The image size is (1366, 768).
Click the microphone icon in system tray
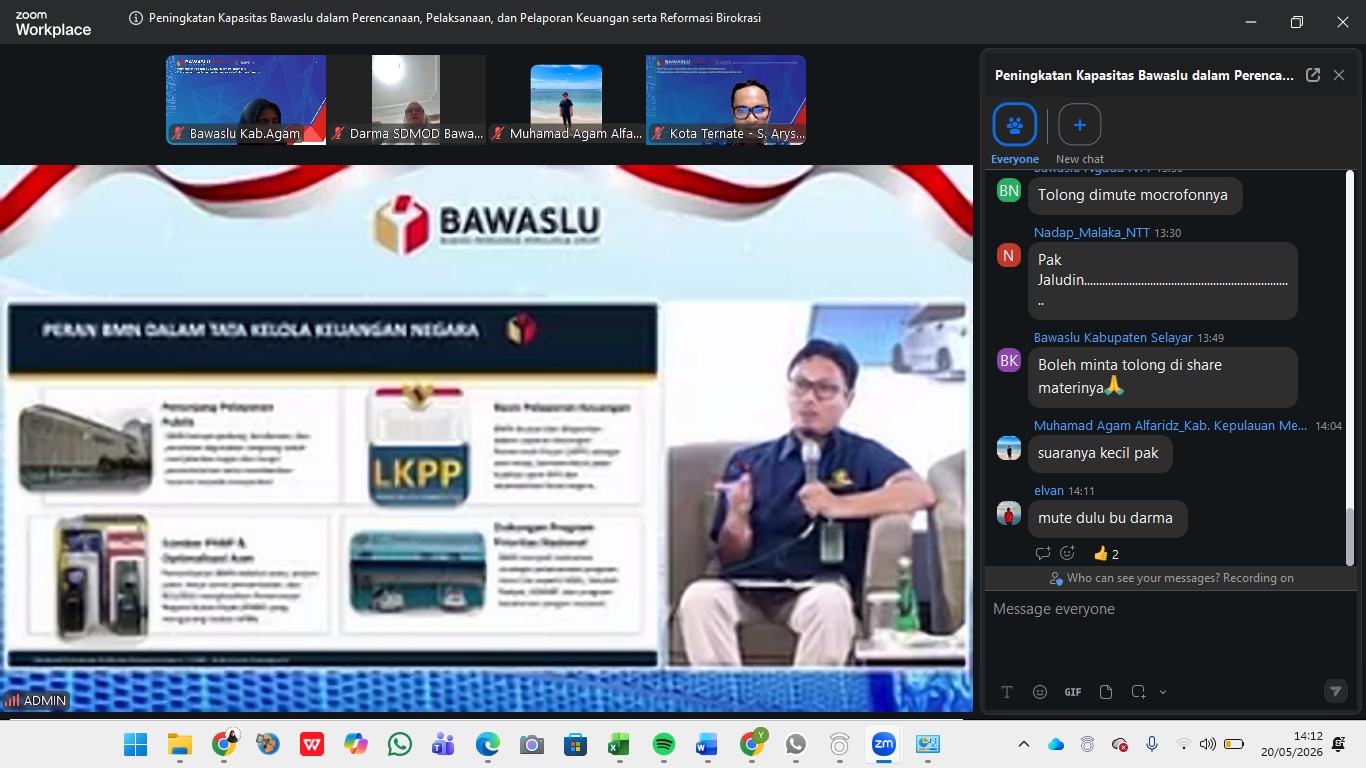click(x=1152, y=745)
